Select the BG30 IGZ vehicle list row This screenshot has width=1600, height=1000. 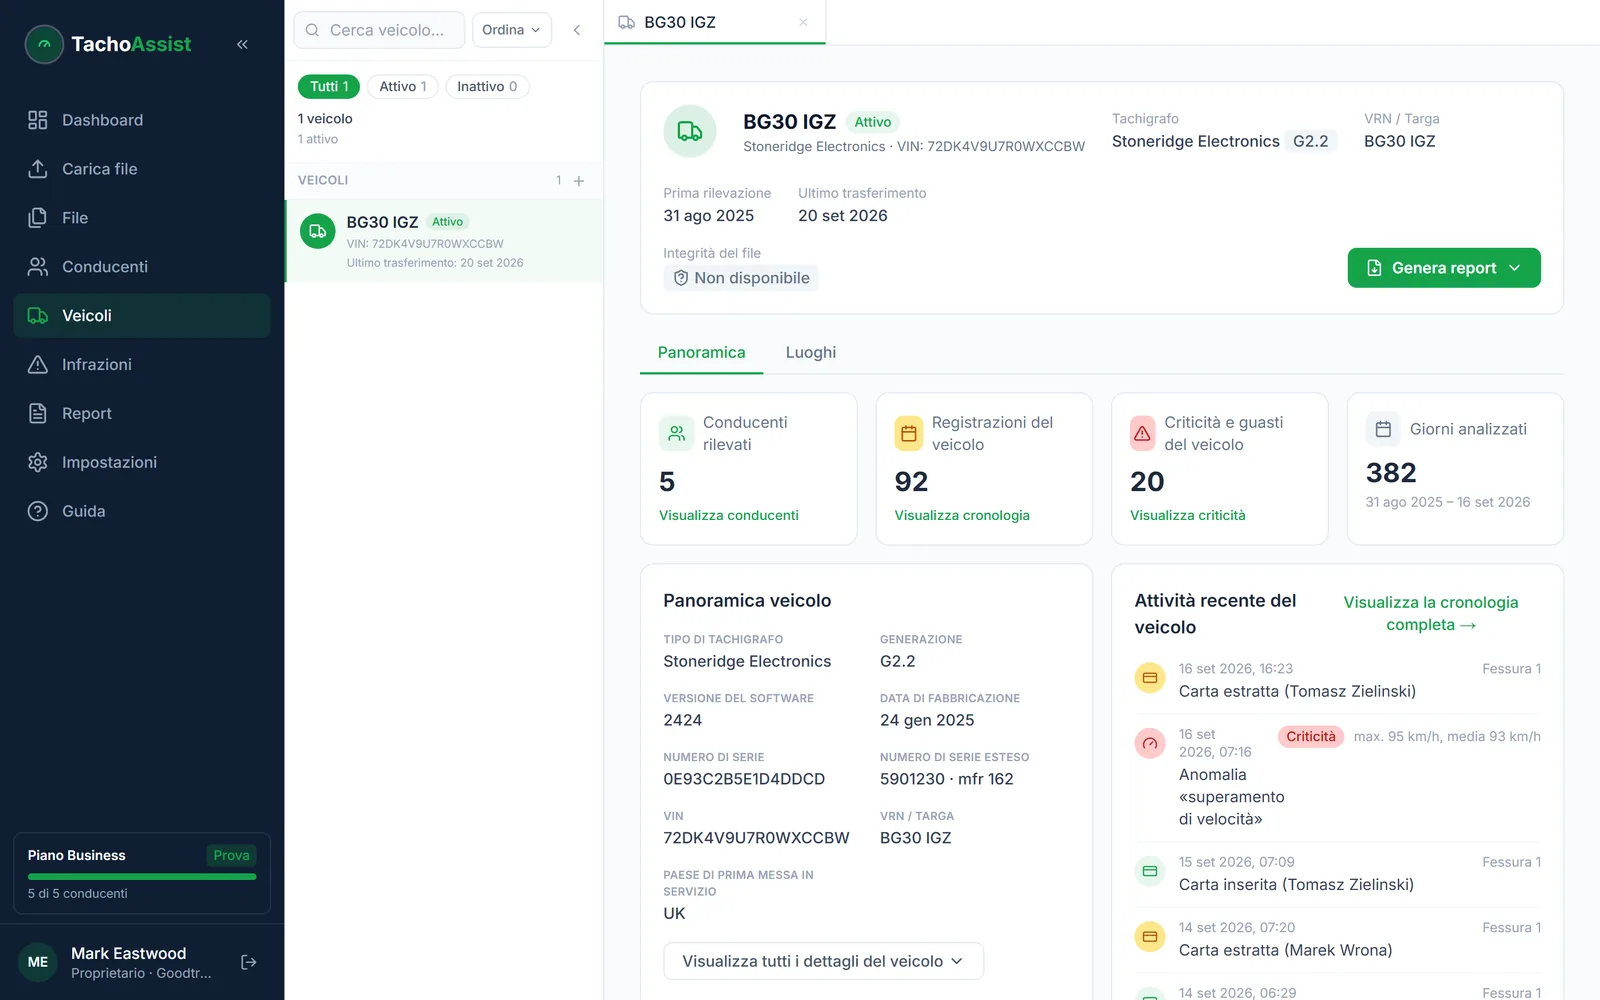click(x=444, y=241)
